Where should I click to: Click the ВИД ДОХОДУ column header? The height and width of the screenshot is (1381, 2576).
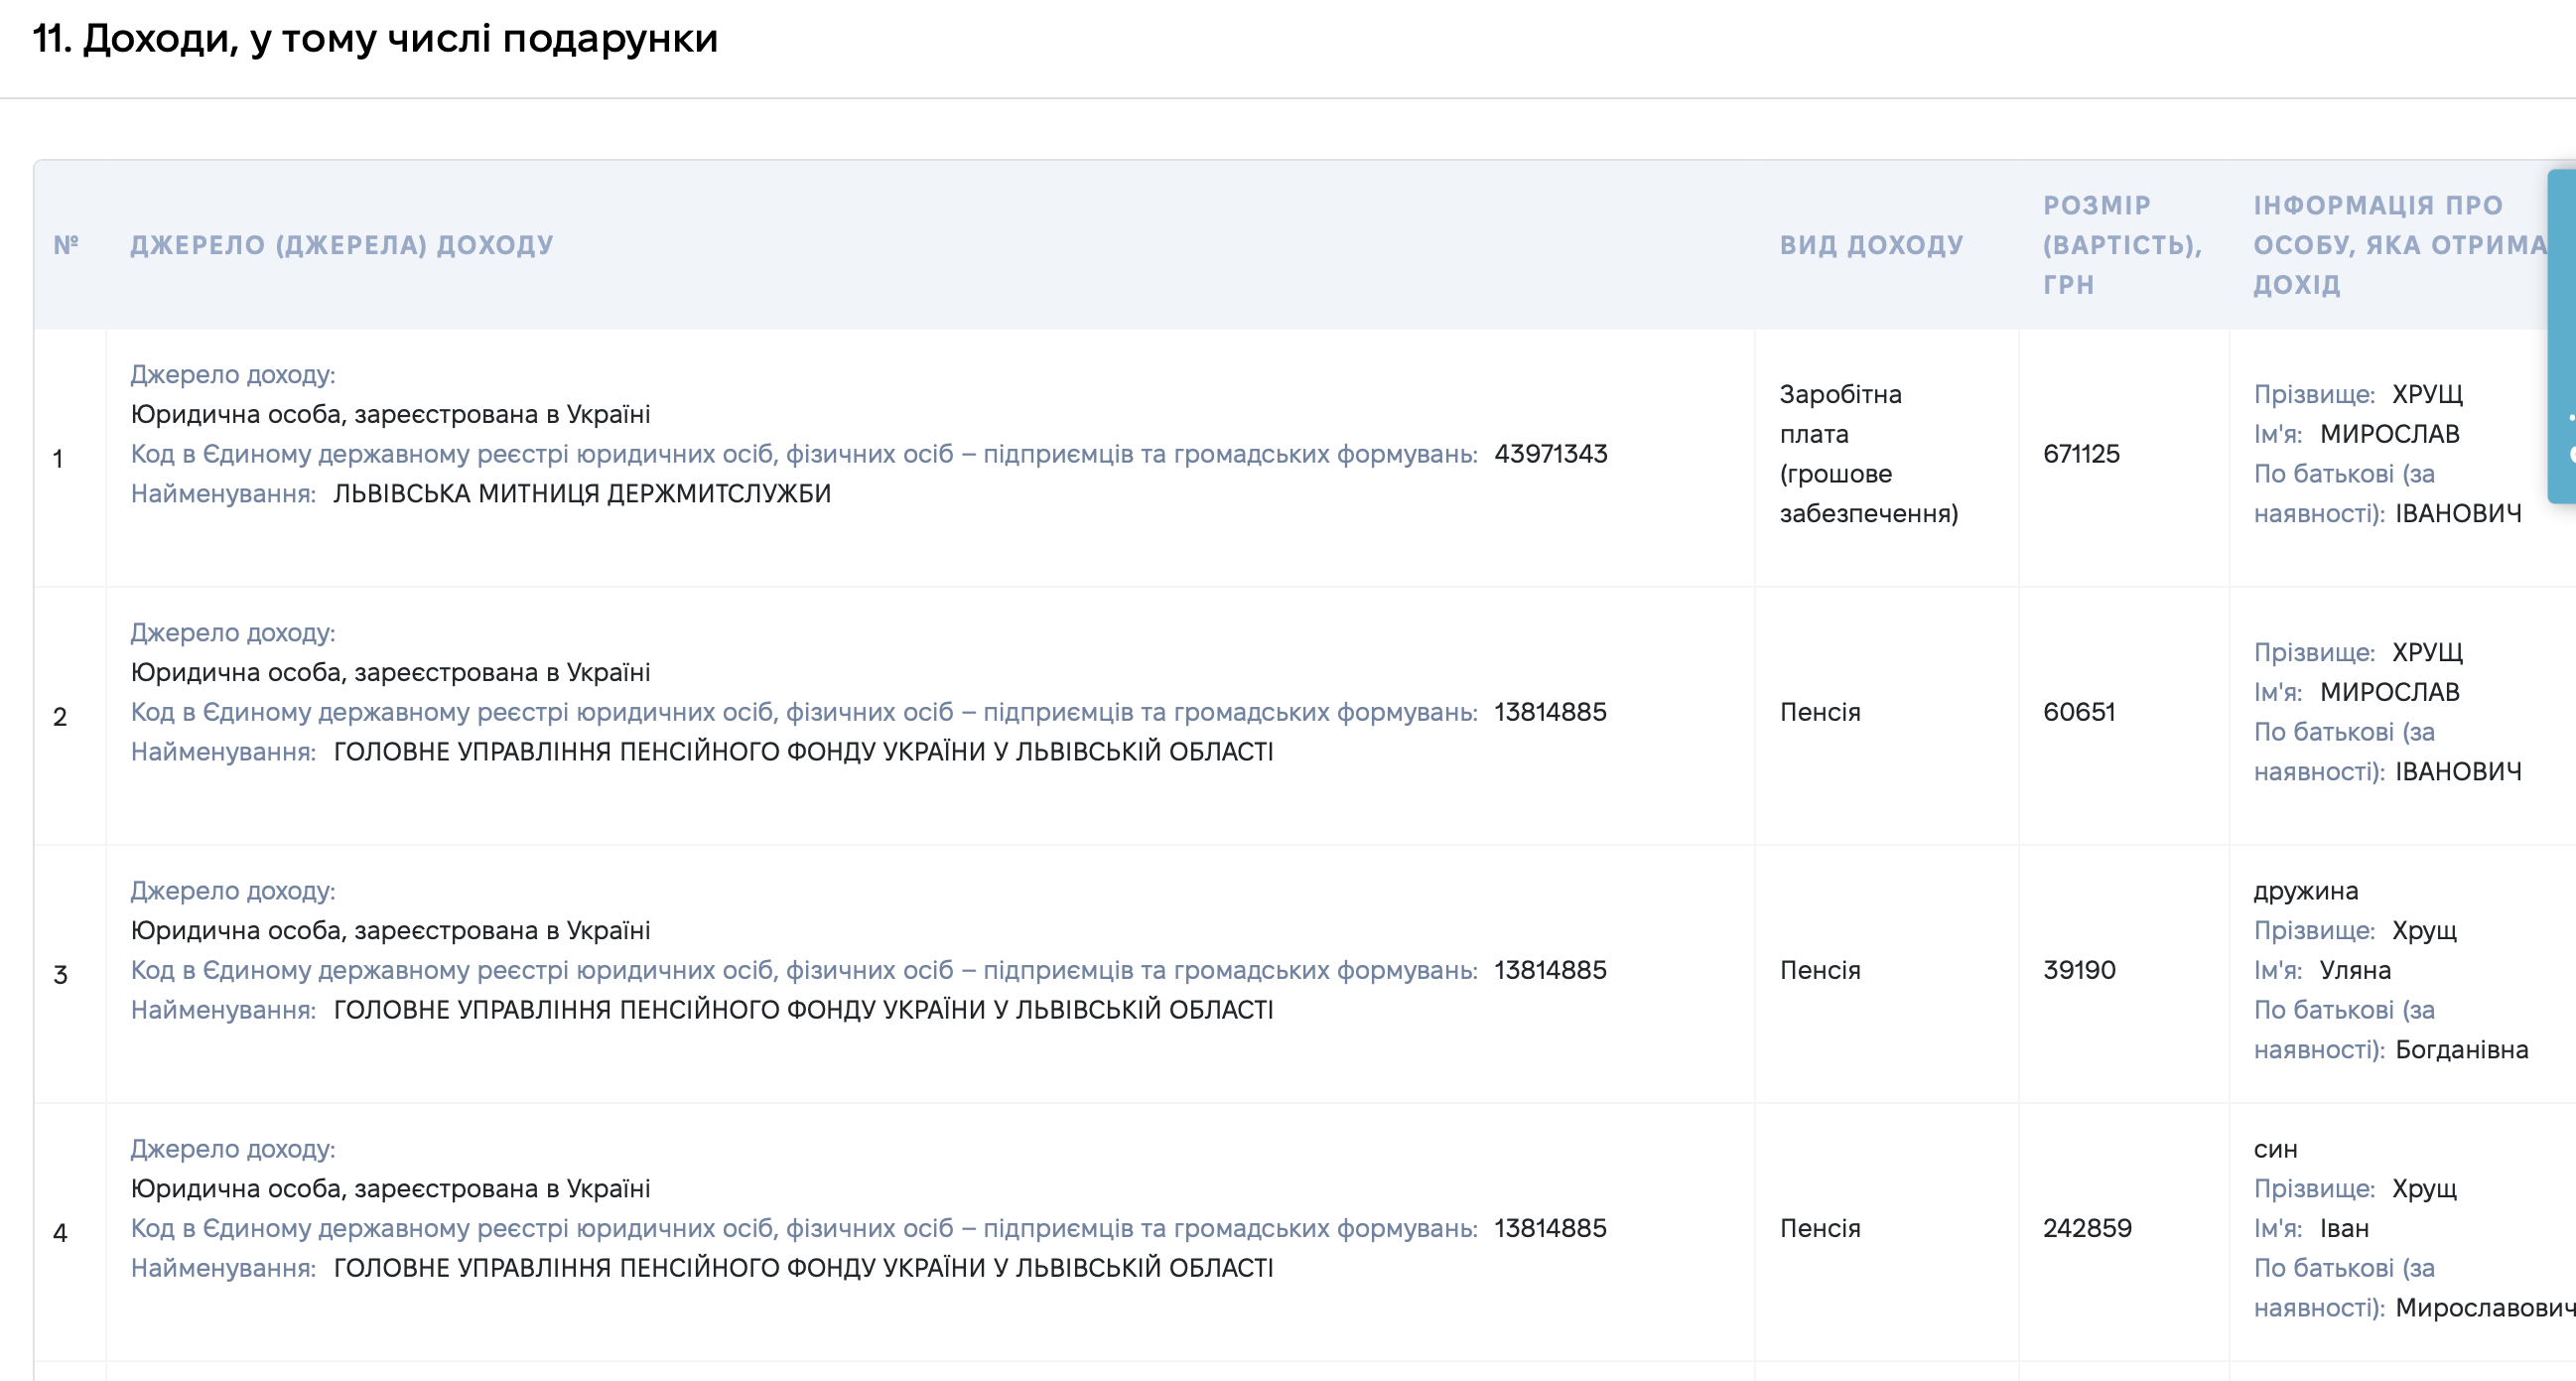pos(1871,245)
